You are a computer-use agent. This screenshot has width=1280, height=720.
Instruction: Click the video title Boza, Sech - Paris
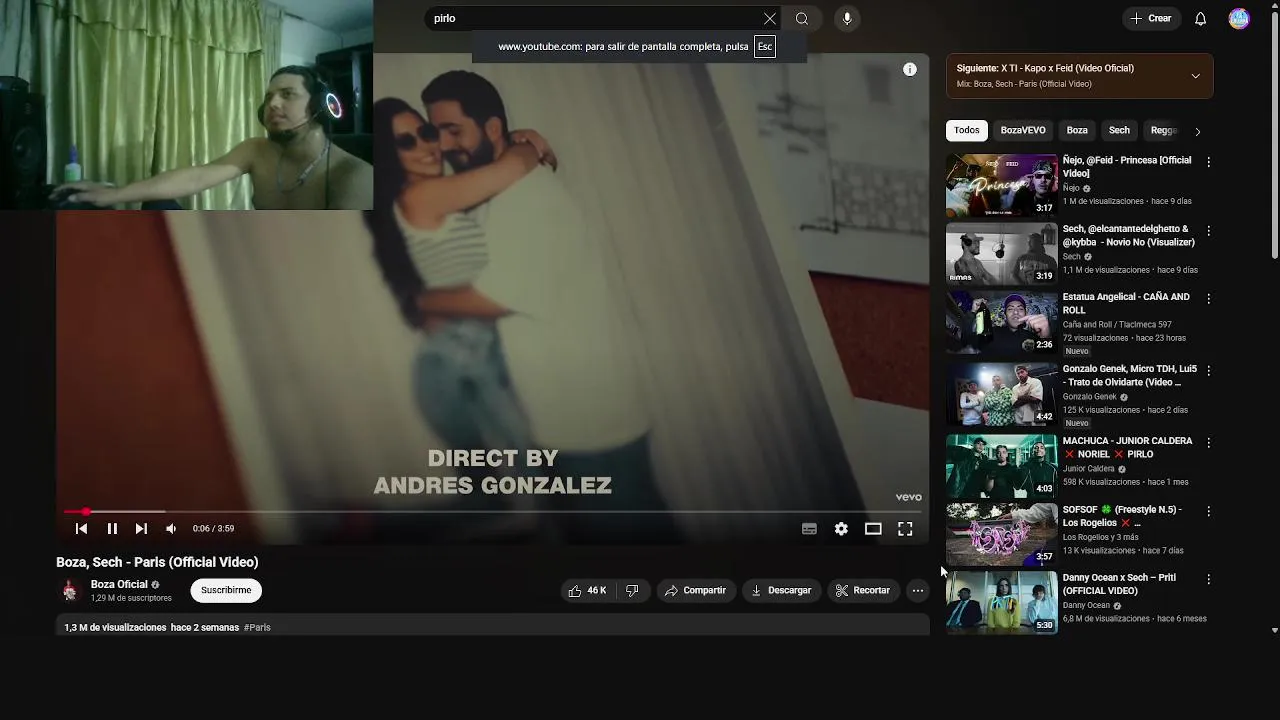[157, 563]
